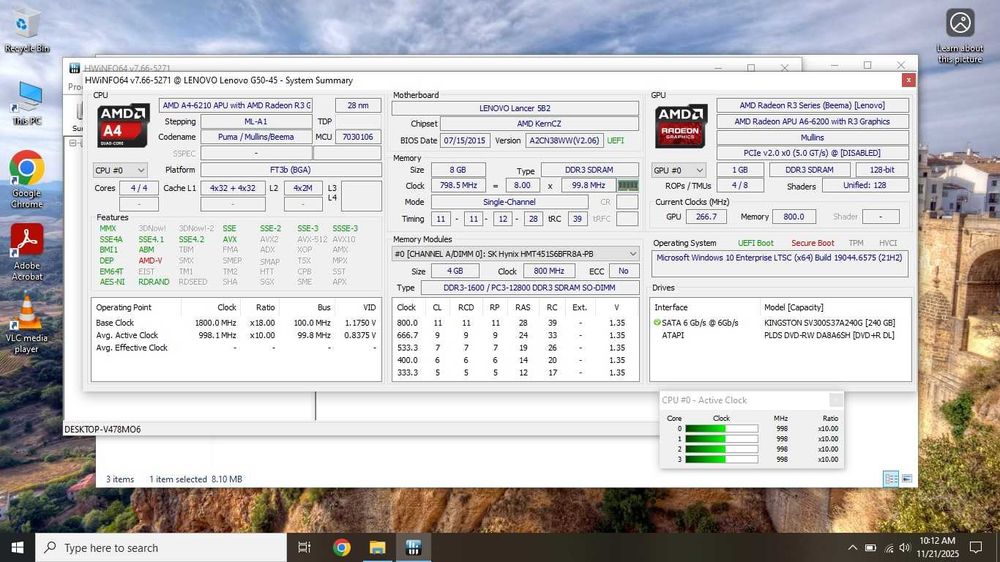Click the HWiNFO64 taskbar icon
The width and height of the screenshot is (1000, 562).
pos(413,547)
